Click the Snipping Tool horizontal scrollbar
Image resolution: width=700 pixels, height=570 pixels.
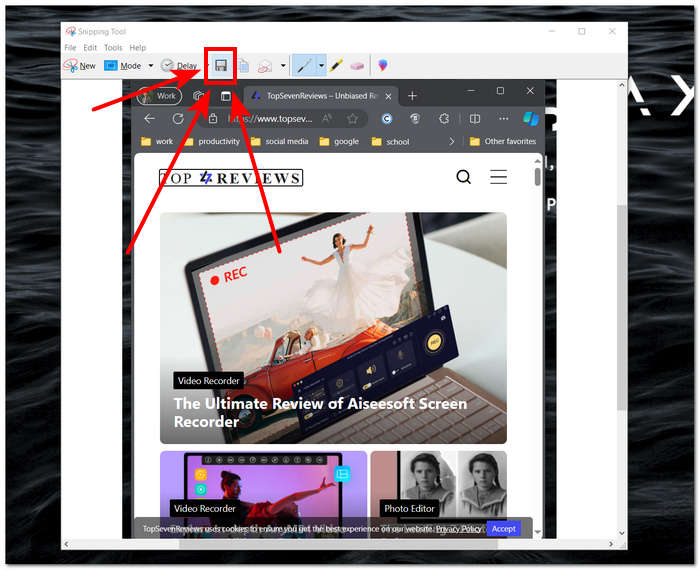click(338, 544)
